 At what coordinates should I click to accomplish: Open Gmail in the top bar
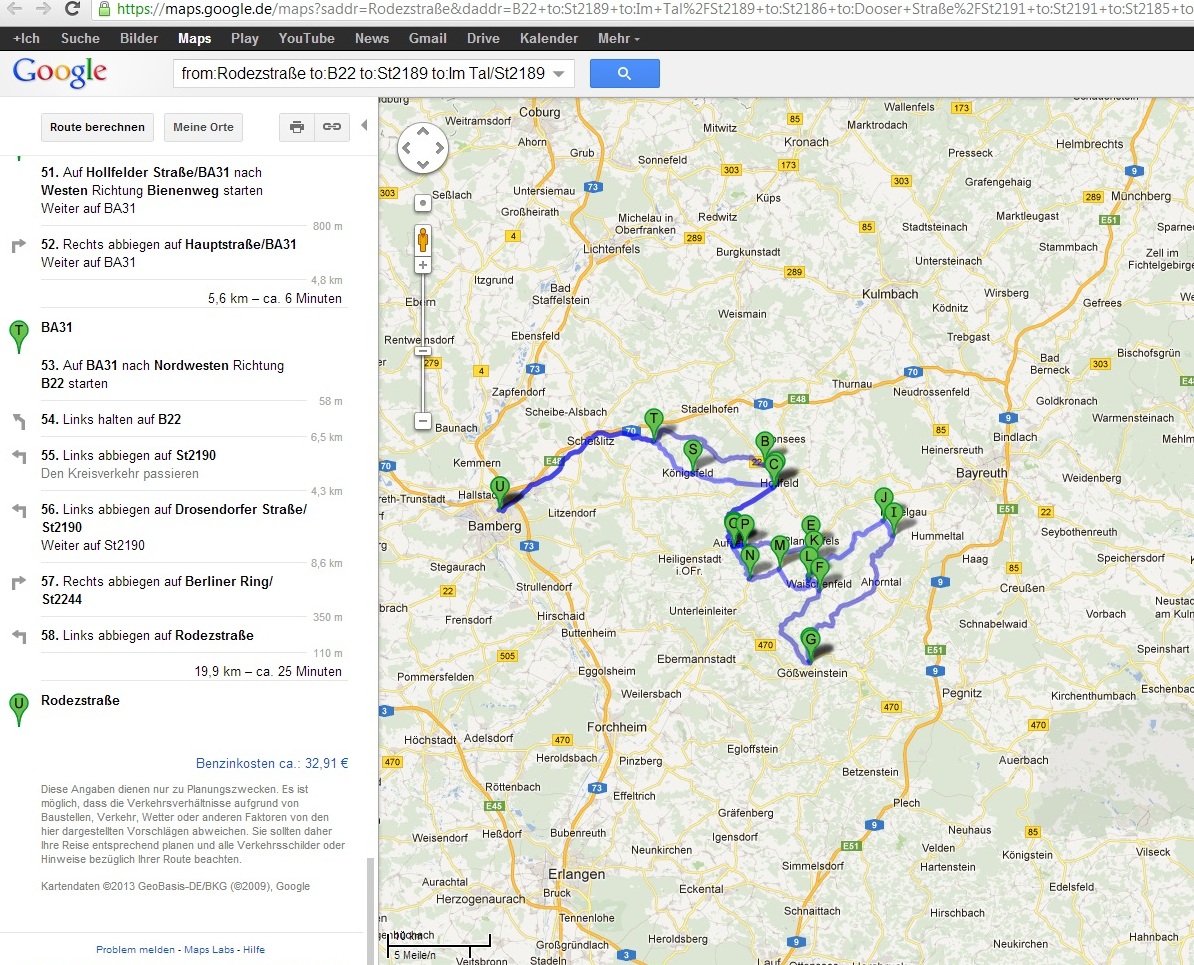tap(427, 38)
